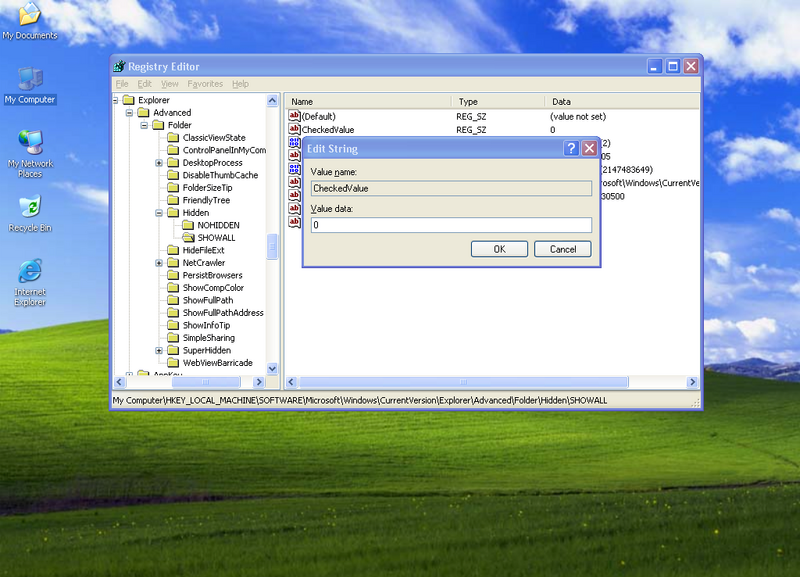800x577 pixels.
Task: Collapse the Advanced tree node
Action: coord(129,113)
